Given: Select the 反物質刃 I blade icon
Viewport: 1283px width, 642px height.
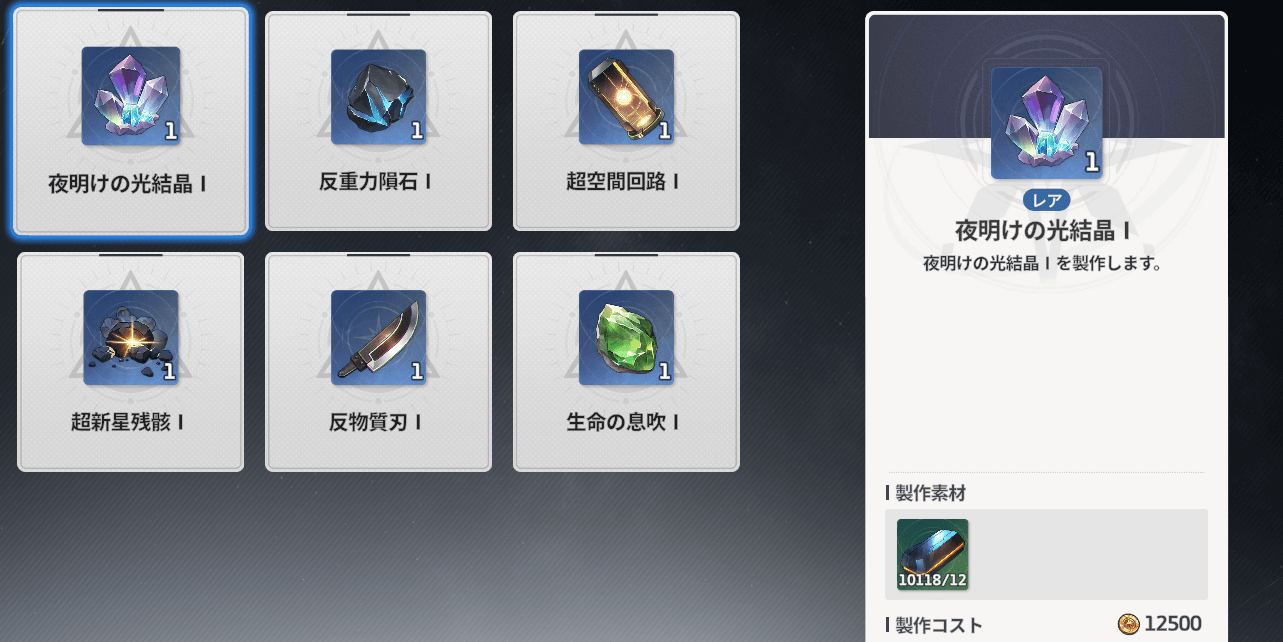Looking at the screenshot, I should click(x=378, y=338).
